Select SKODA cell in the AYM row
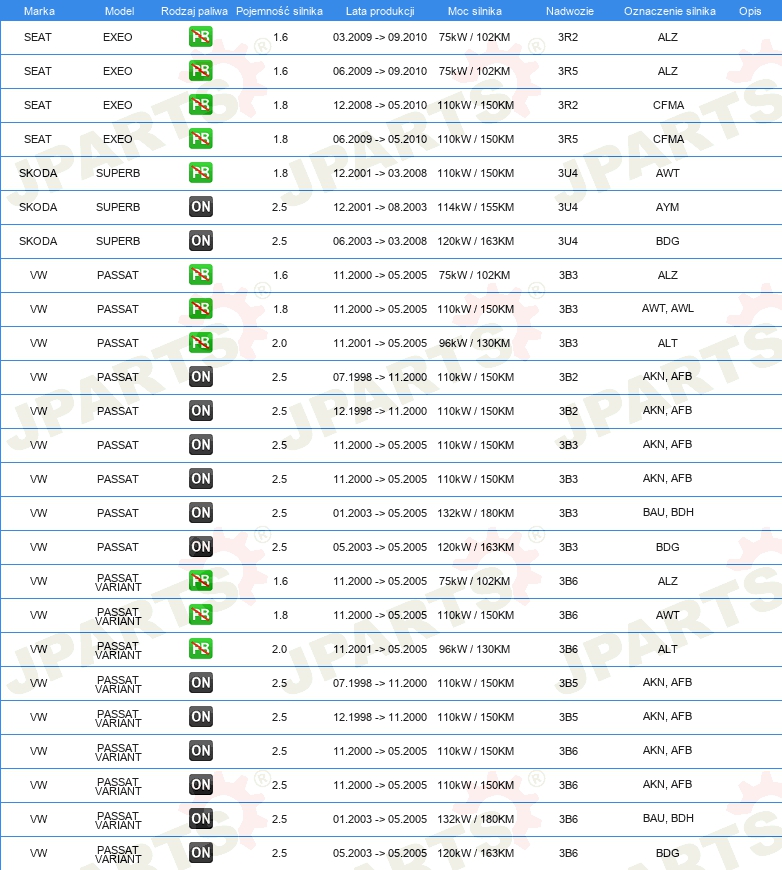The image size is (782, 870). coord(38,207)
